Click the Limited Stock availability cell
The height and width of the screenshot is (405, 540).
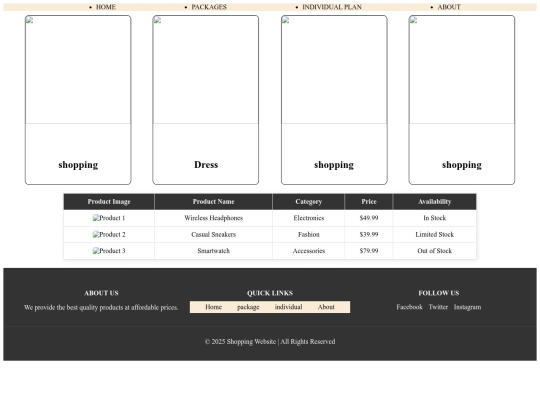(435, 235)
